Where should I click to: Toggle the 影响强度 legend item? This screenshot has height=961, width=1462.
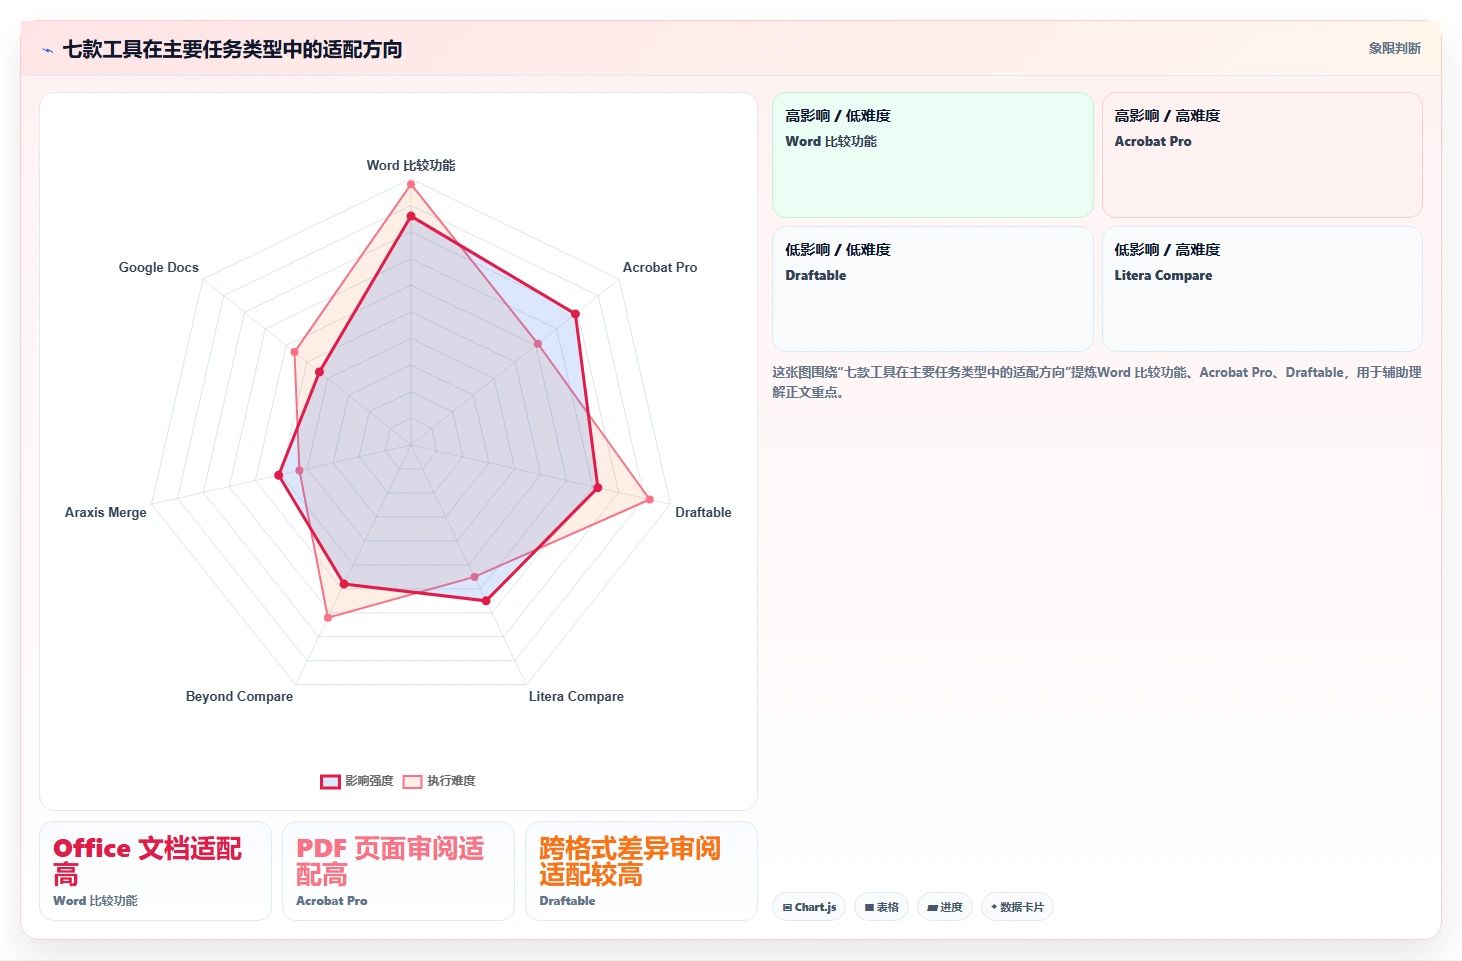(357, 781)
